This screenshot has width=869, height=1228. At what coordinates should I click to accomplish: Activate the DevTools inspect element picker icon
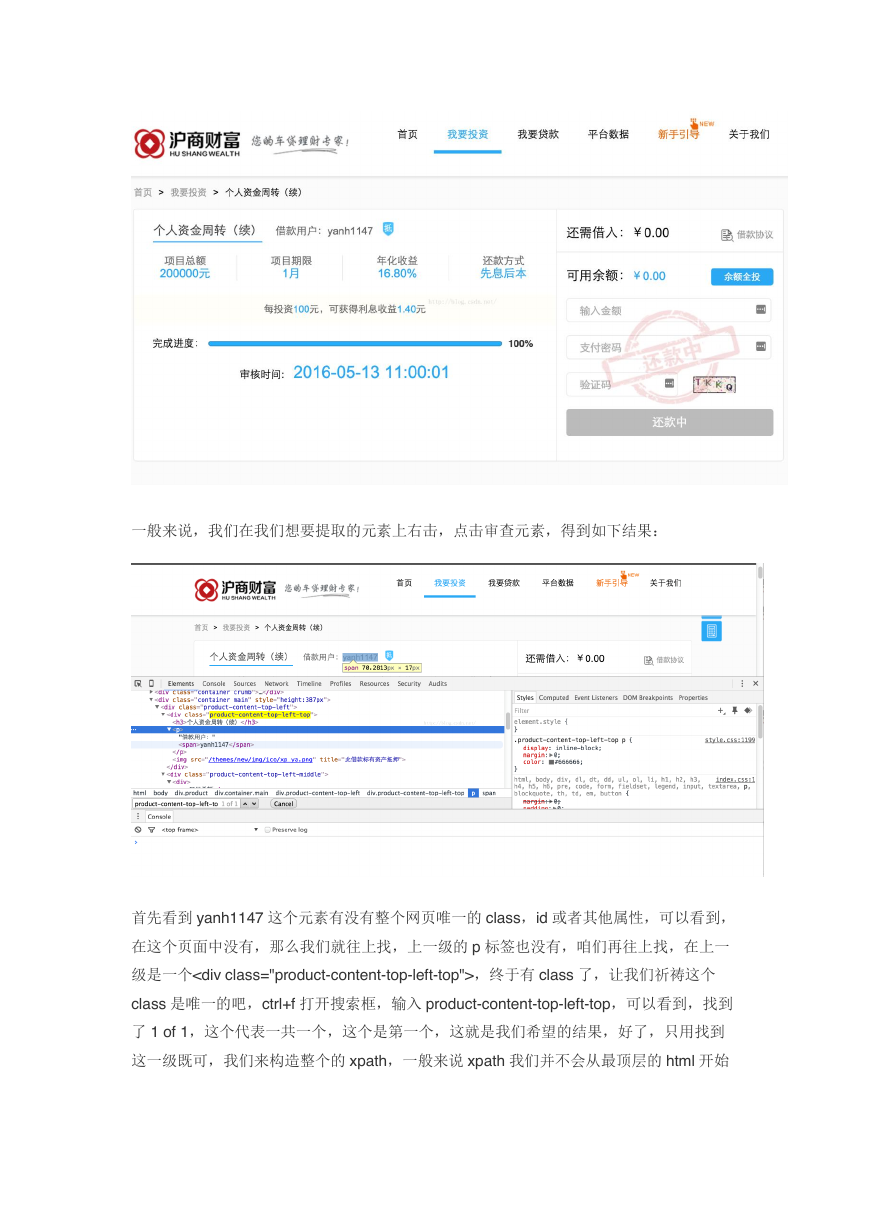pyautogui.click(x=138, y=683)
